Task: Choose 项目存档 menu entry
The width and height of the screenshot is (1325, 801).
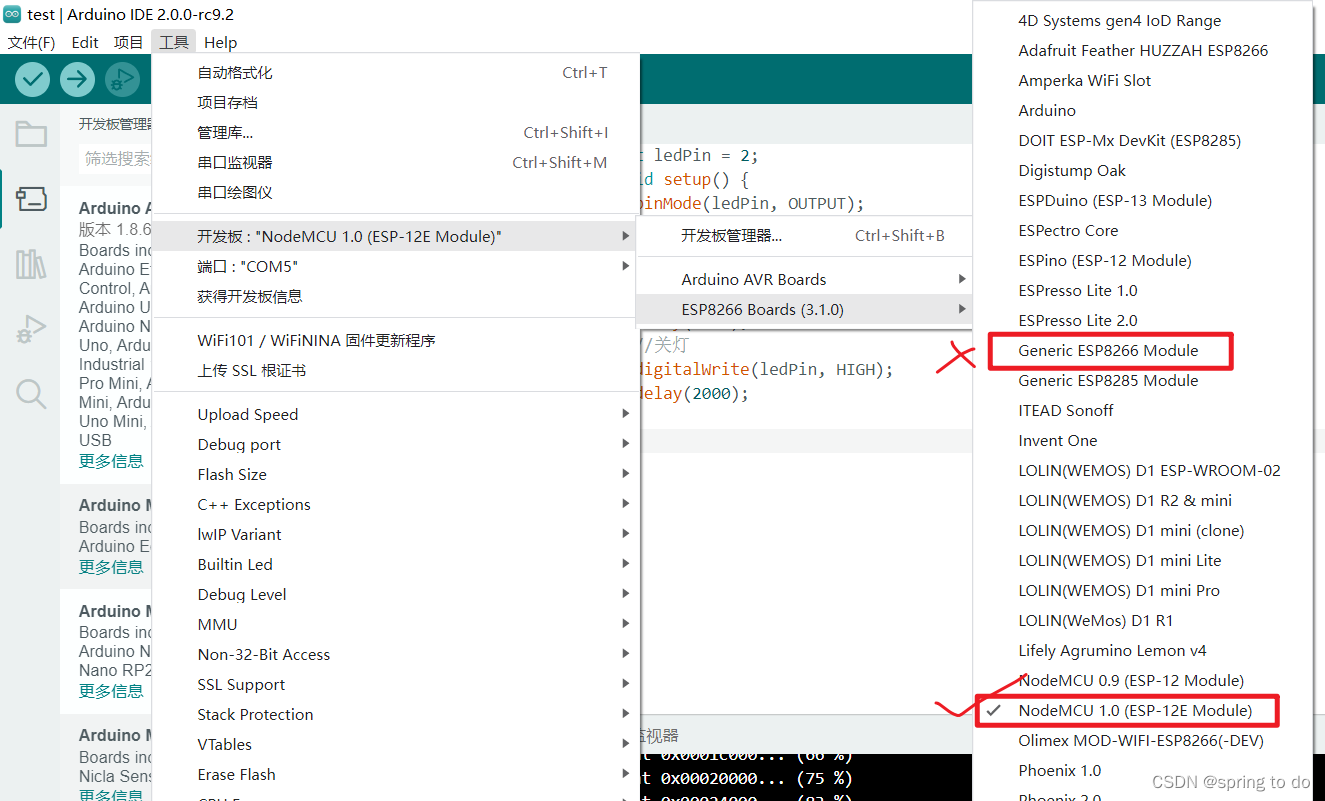Action: 396,103
